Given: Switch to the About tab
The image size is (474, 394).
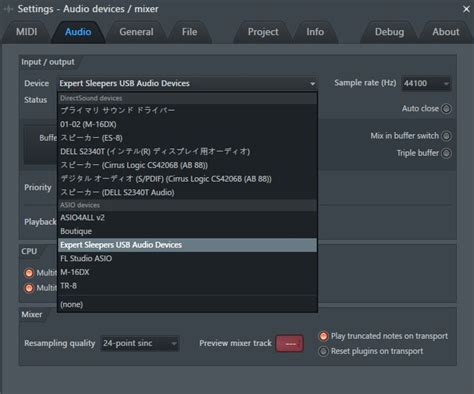Looking at the screenshot, I should 446,32.
